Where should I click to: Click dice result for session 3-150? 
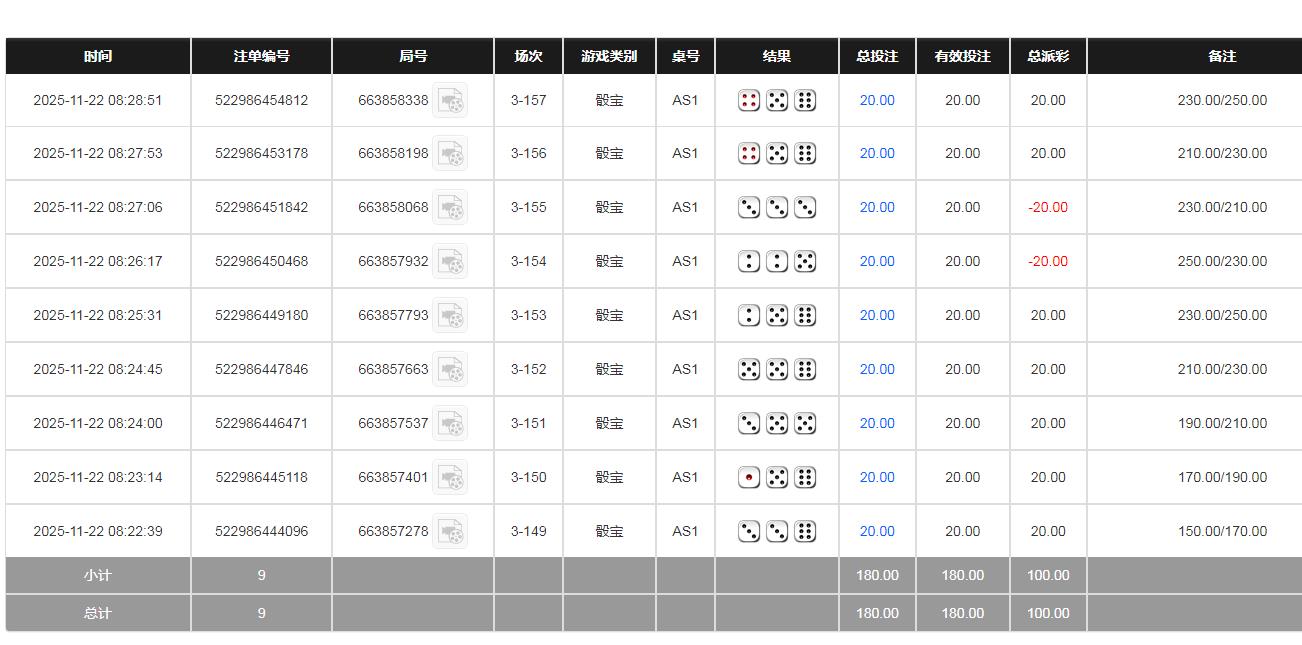[777, 478]
